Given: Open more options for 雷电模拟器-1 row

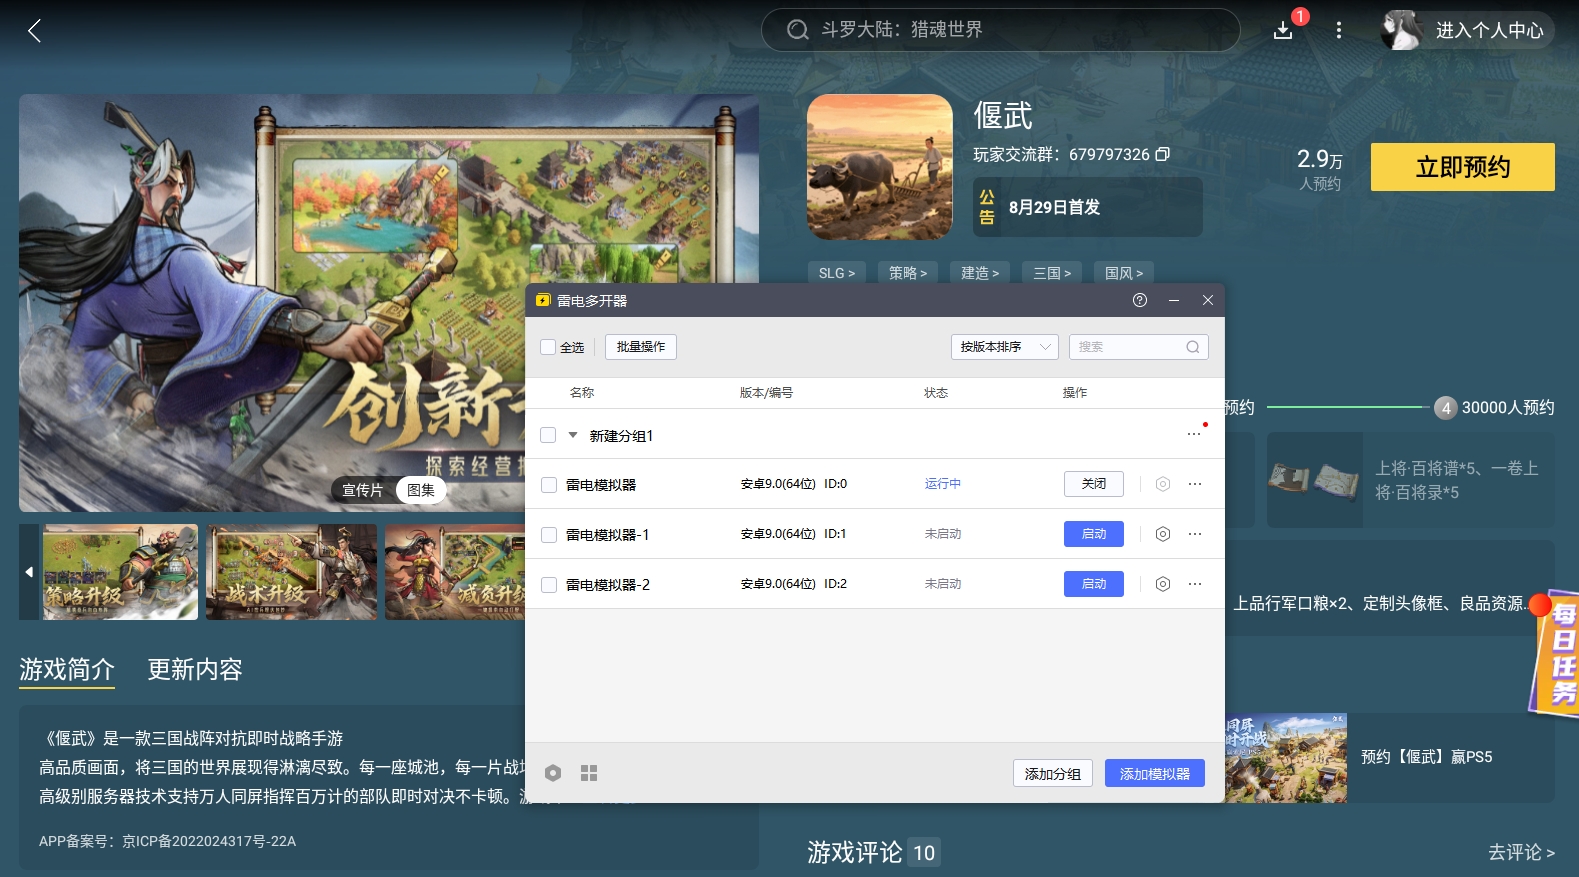Looking at the screenshot, I should (1195, 534).
